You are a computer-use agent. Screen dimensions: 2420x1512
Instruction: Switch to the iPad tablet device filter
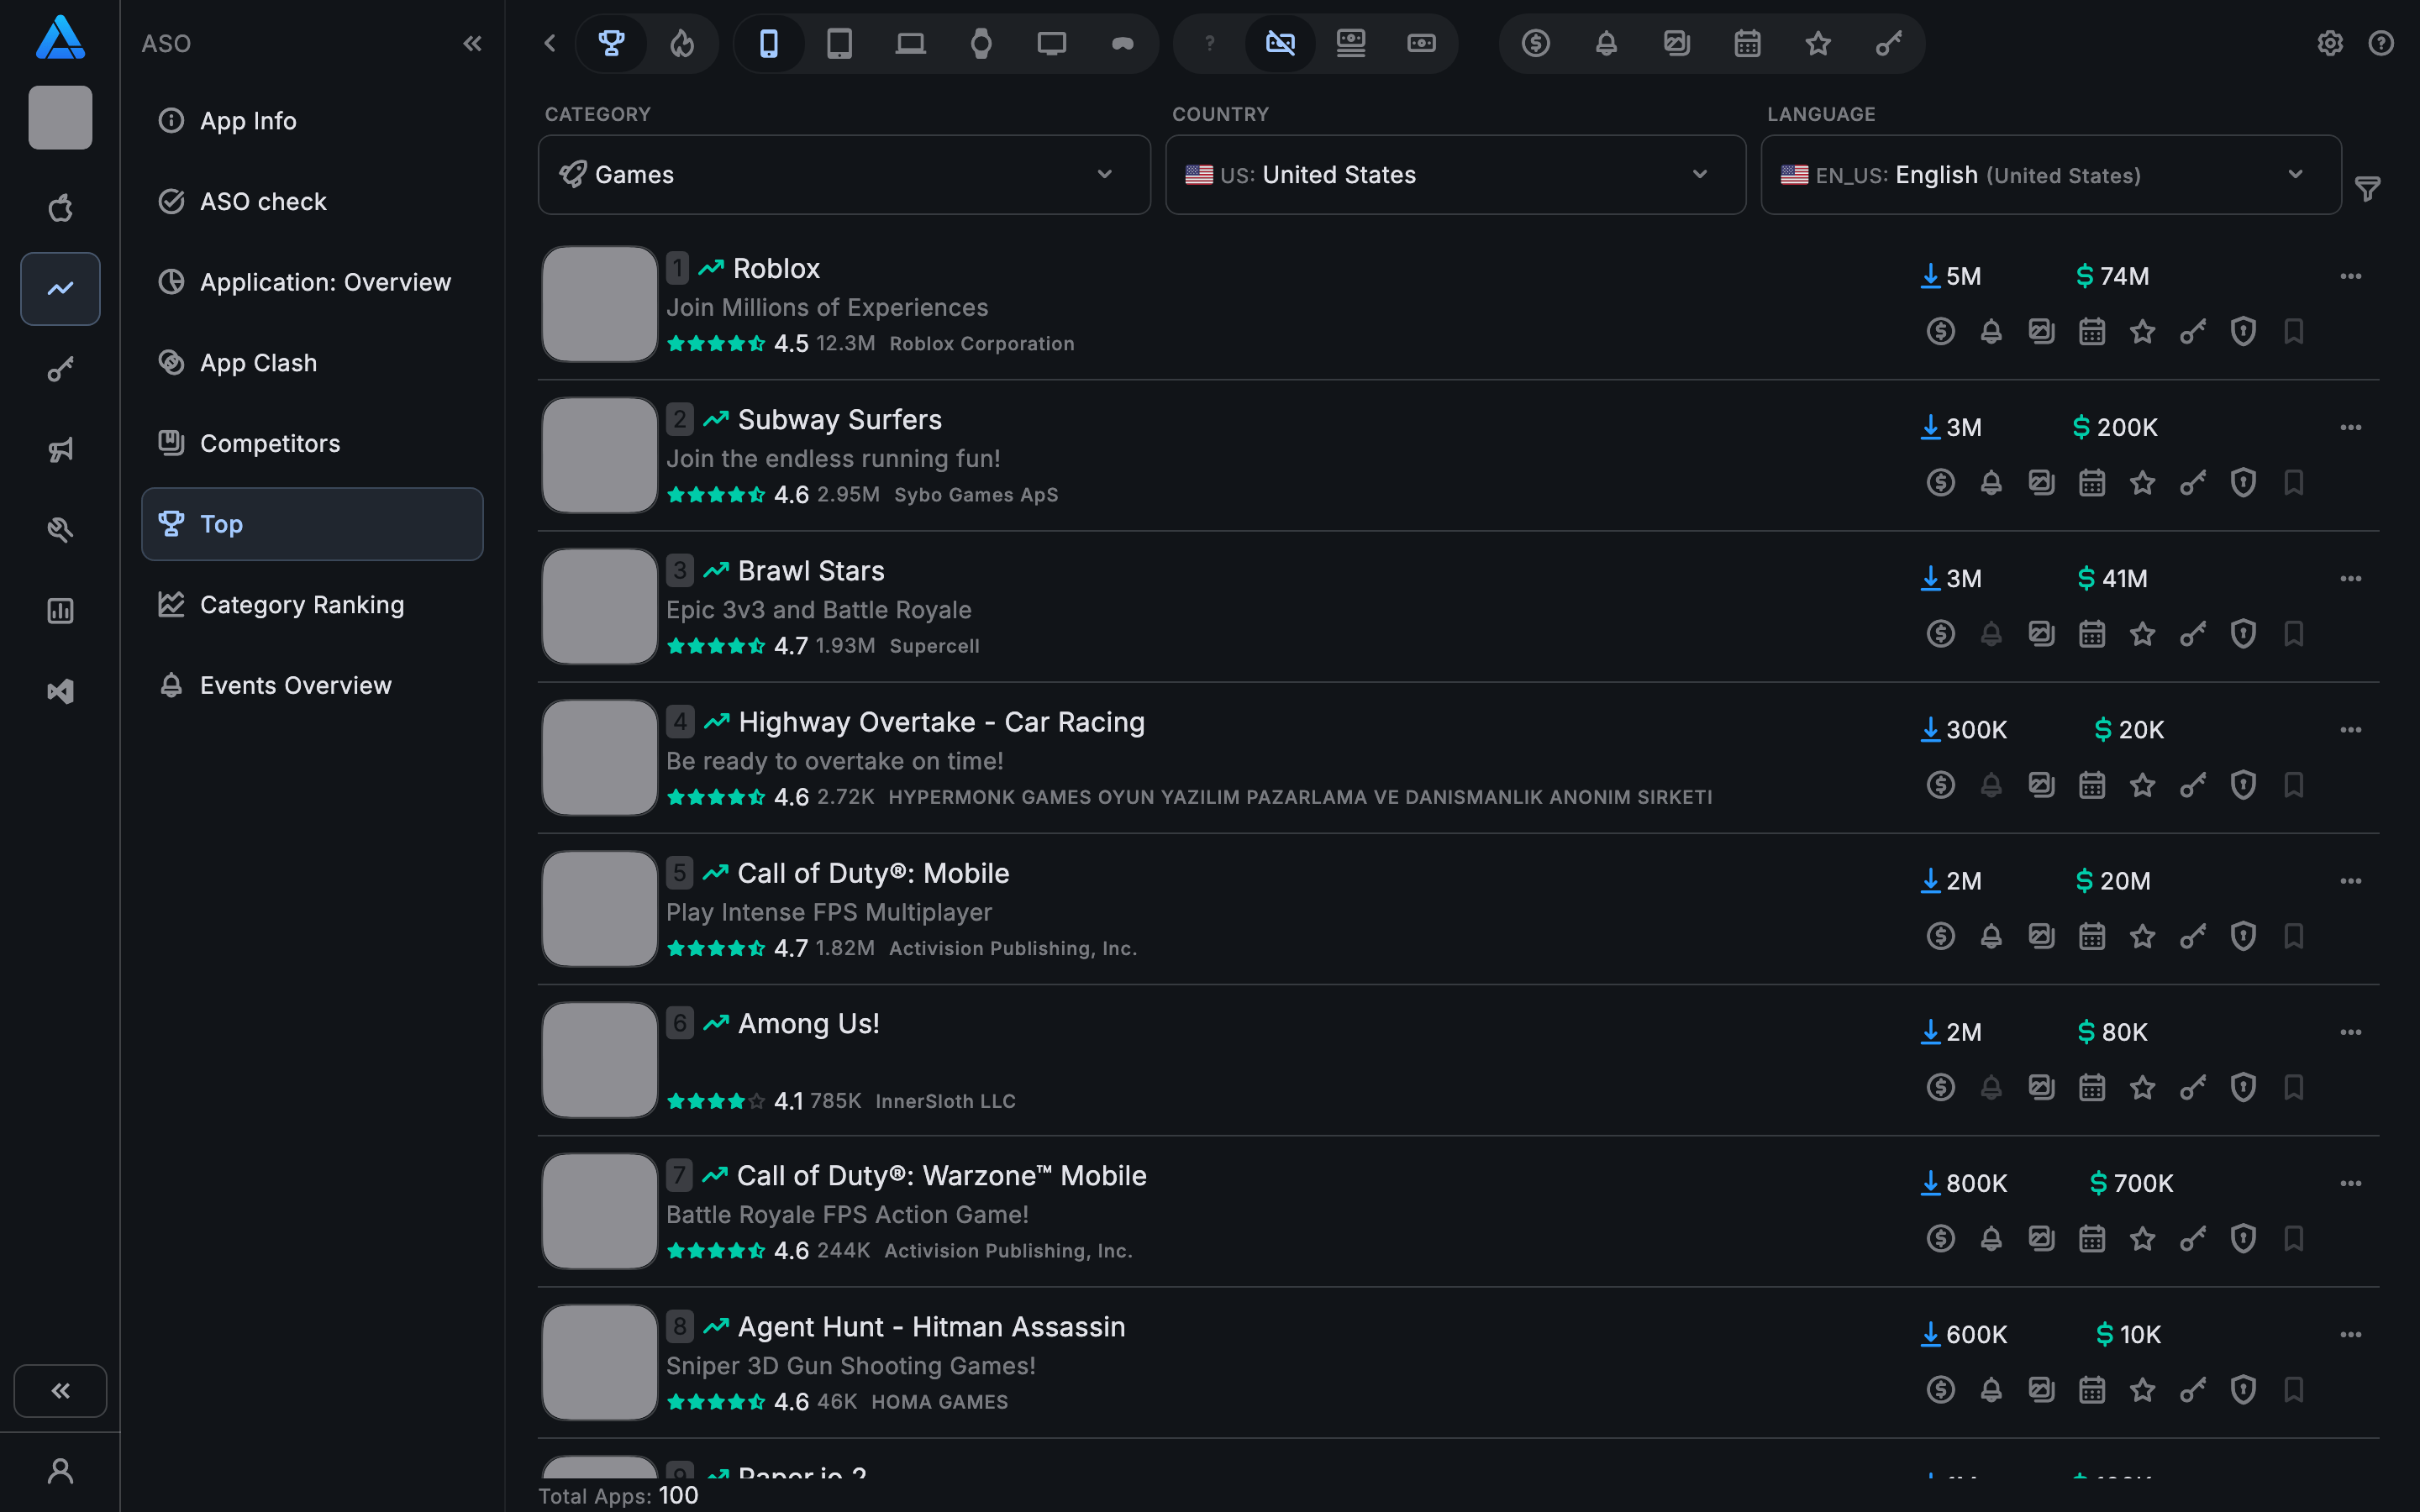coord(839,43)
